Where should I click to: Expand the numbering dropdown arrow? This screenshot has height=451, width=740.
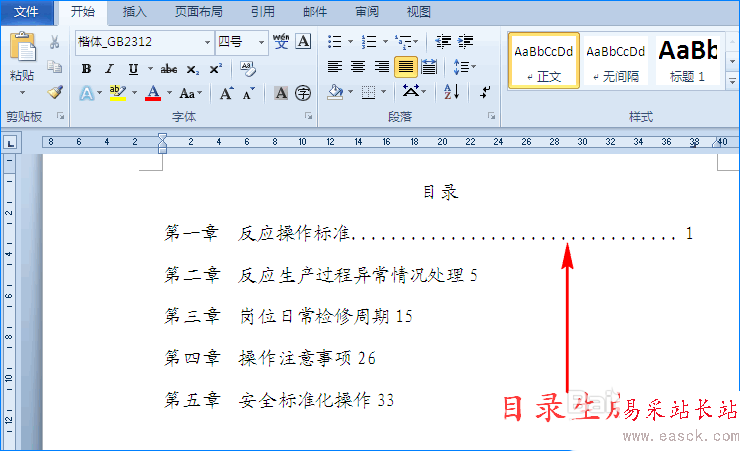click(385, 42)
